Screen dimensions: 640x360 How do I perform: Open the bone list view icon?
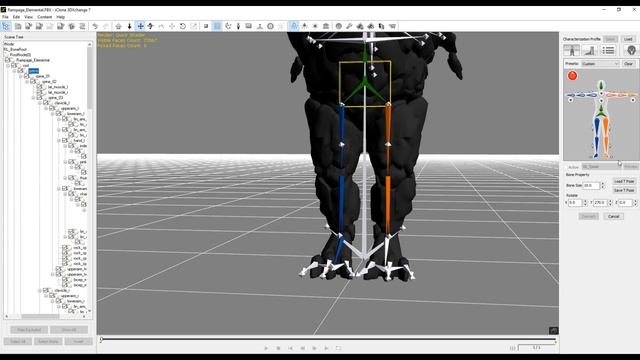pos(608,50)
